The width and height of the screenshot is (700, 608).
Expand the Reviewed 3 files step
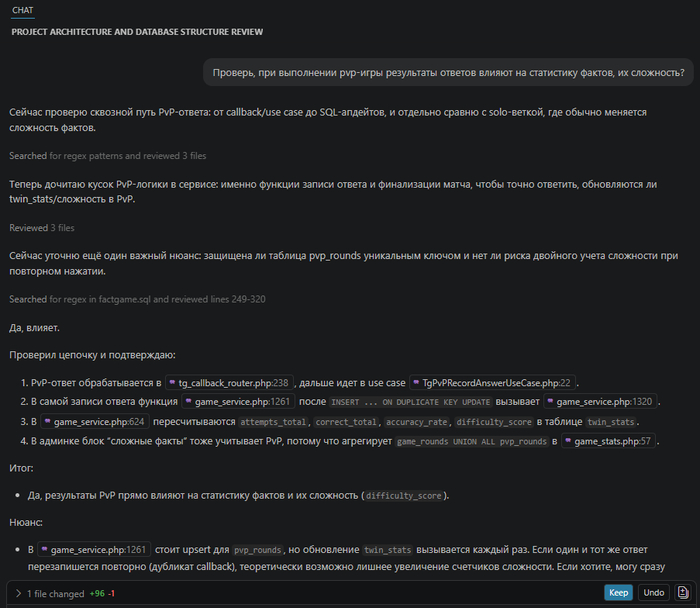pyautogui.click(x=42, y=228)
